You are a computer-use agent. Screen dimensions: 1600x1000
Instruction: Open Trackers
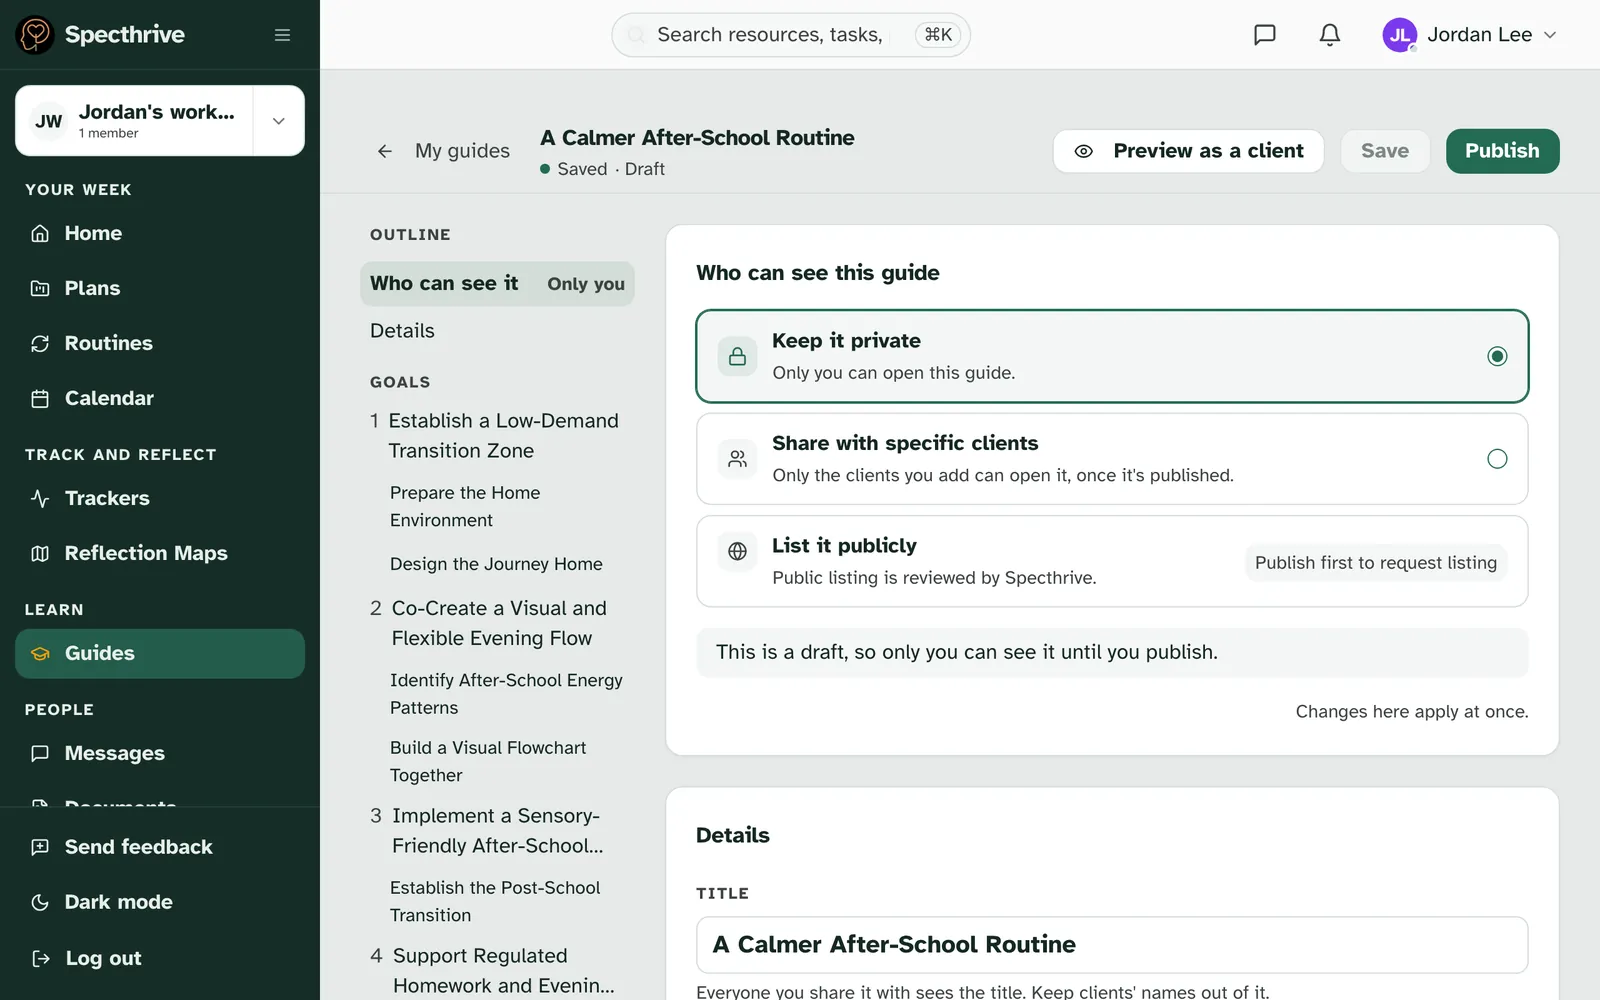(x=160, y=498)
